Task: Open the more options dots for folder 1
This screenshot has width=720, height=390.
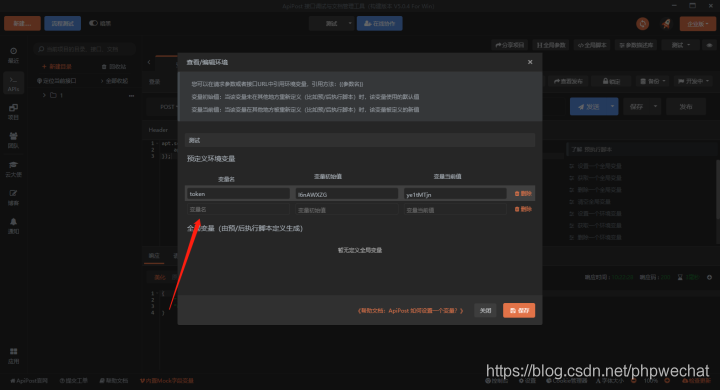Action: pyautogui.click(x=131, y=96)
